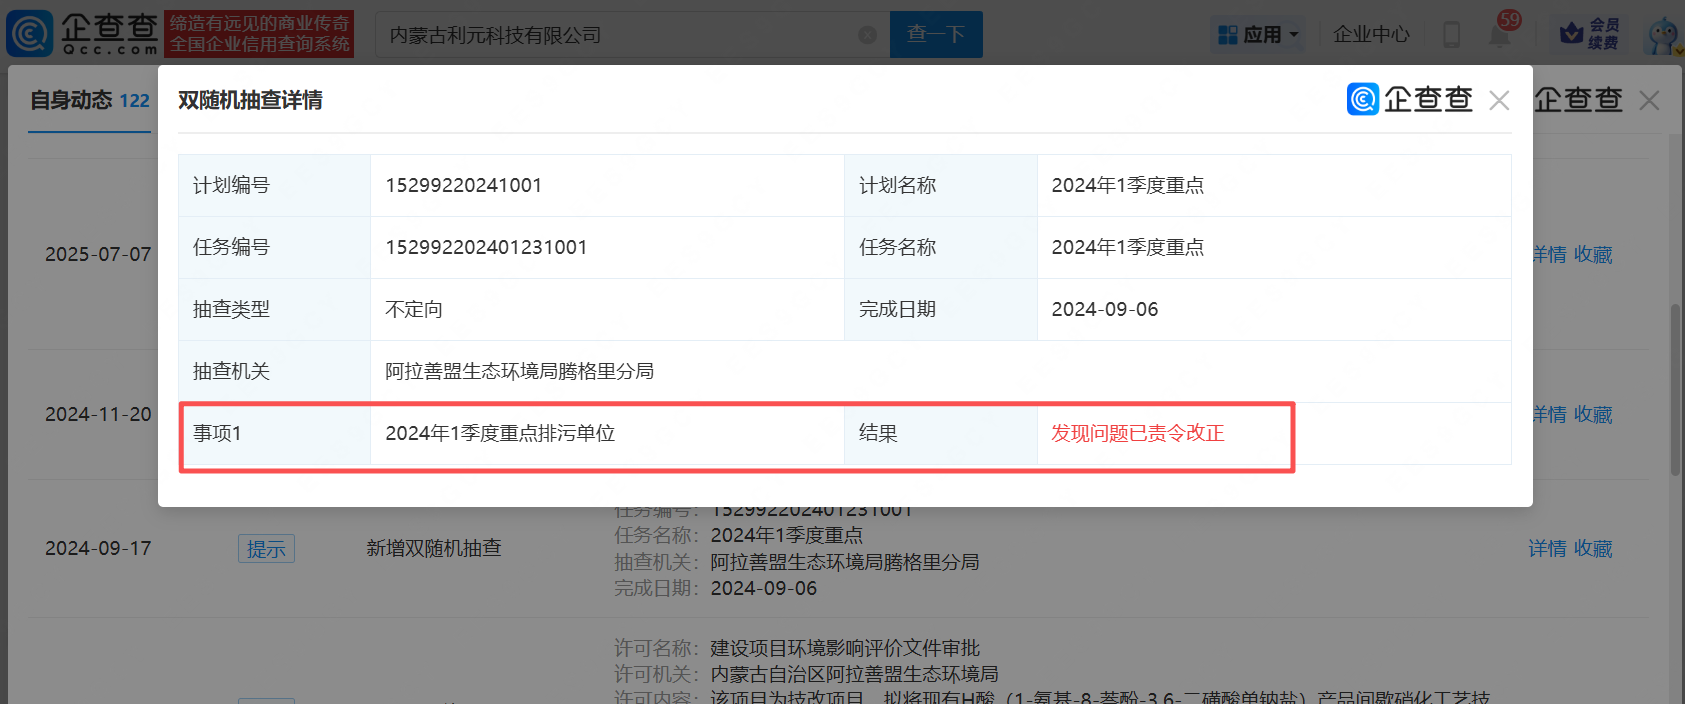Click the plan number value 15299220241001
Screen dimensions: 1685x704
click(464, 185)
